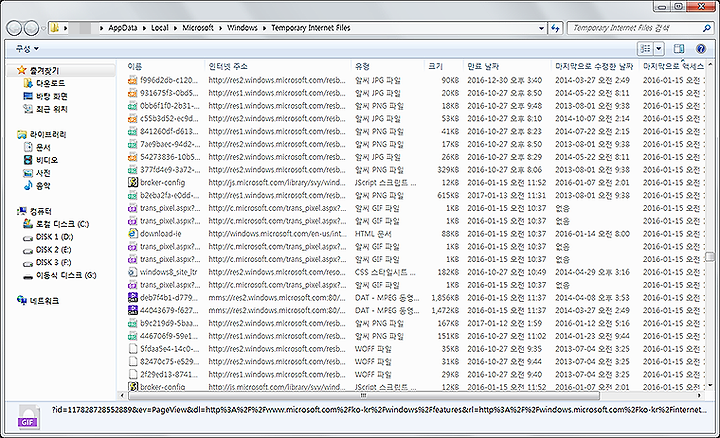Screen dimensions: 720x438
Task: Expand arrow after AppData in breadcrumb
Action: pos(145,28)
